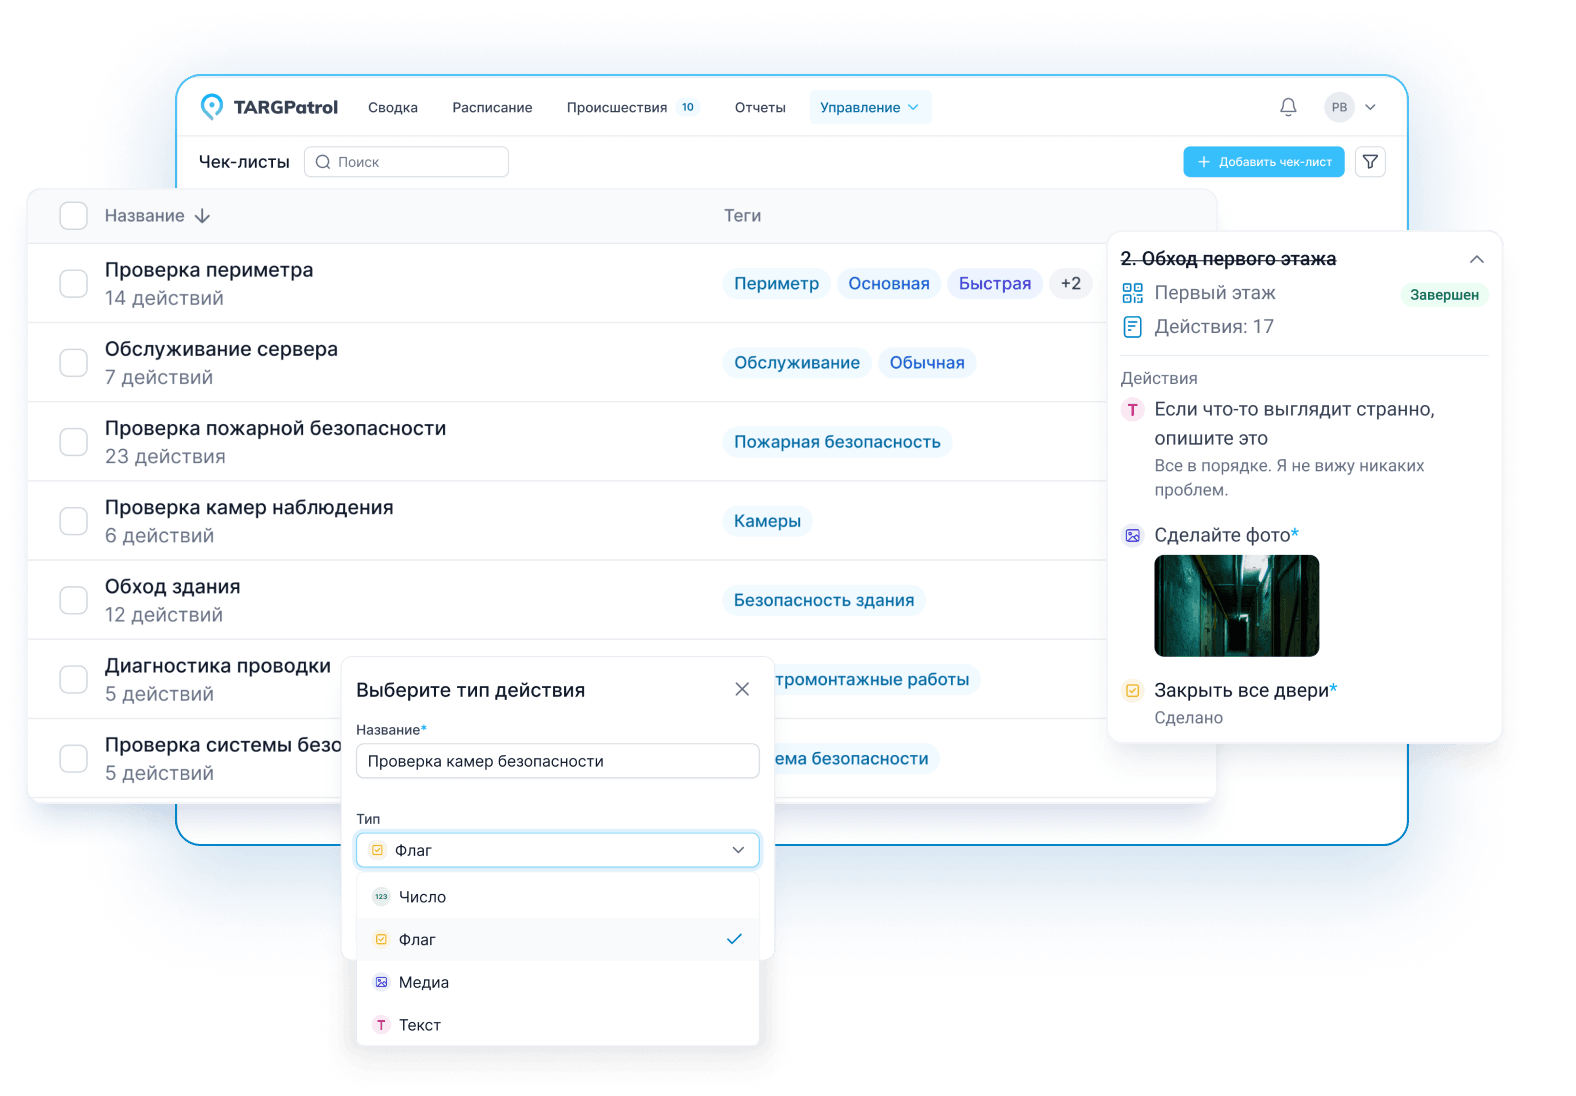Click the checkmark on selected Флаг option
The height and width of the screenshot is (1096, 1576).
[x=734, y=940]
